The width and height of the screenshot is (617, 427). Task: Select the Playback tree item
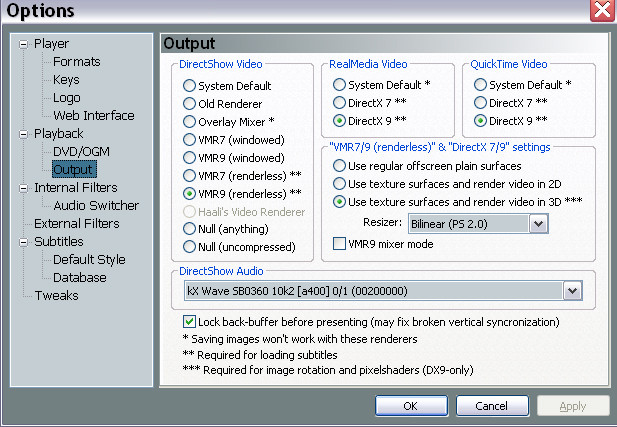[x=58, y=134]
